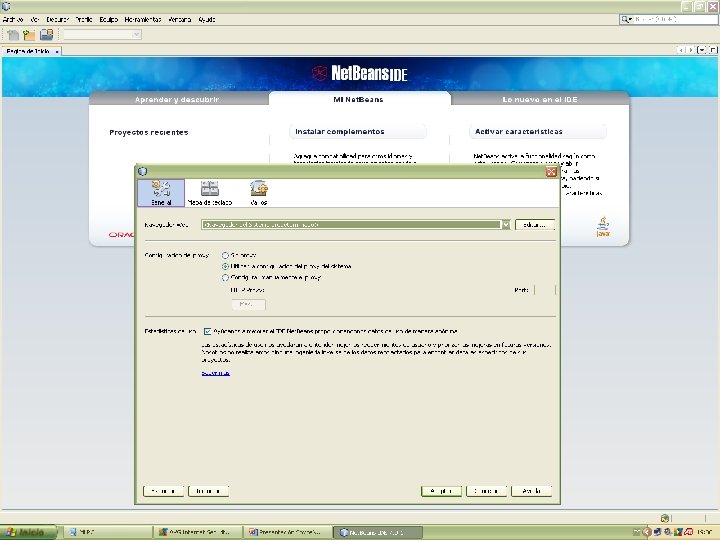Click the Open Project toolbar icon
This screenshot has height=540, width=720.
tap(46, 34)
